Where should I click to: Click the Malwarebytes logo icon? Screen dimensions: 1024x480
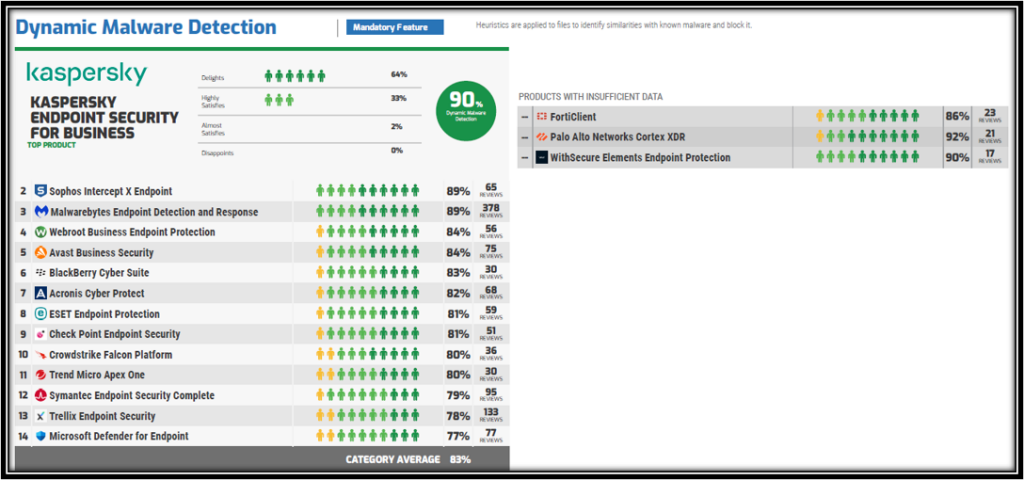(x=41, y=212)
